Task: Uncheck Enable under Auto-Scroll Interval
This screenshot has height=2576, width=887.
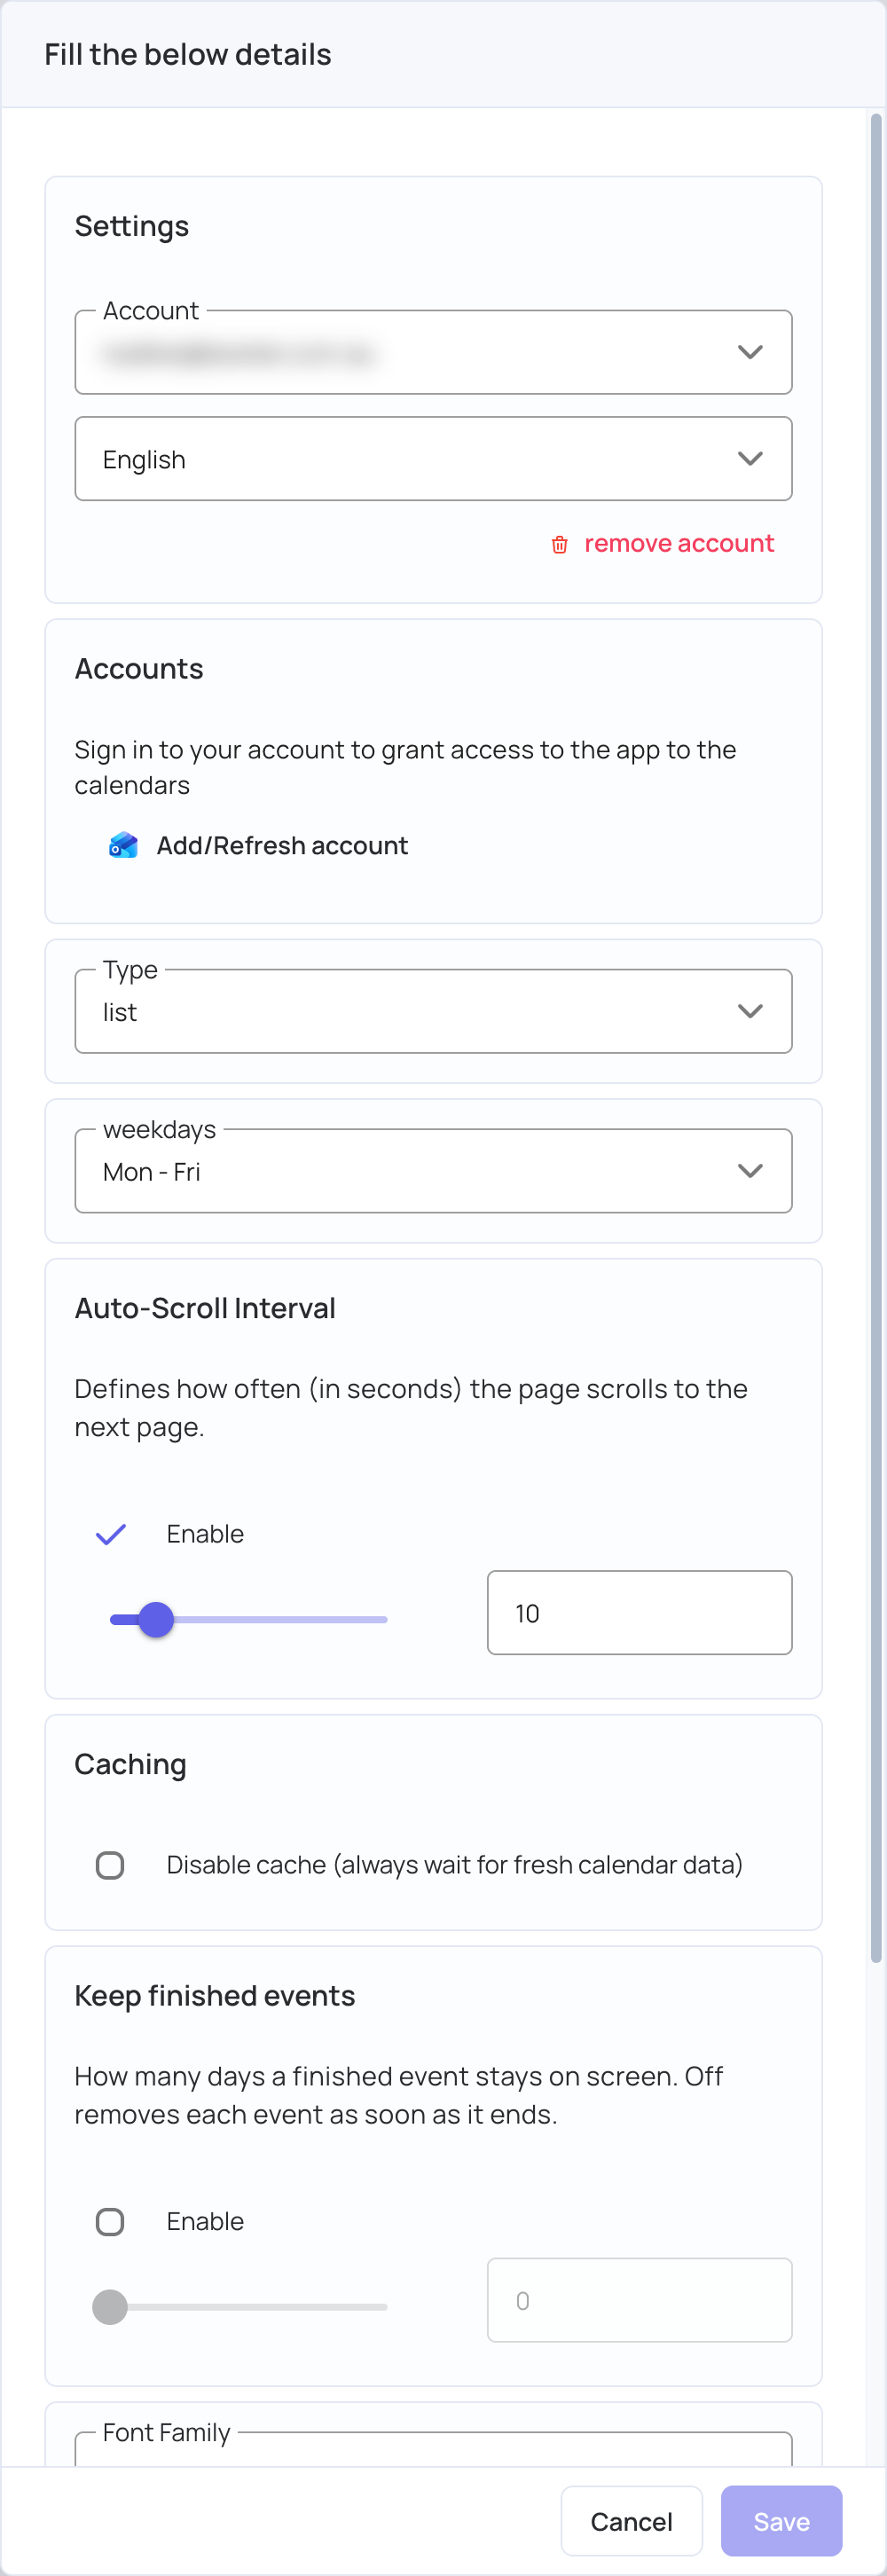Action: (x=110, y=1534)
